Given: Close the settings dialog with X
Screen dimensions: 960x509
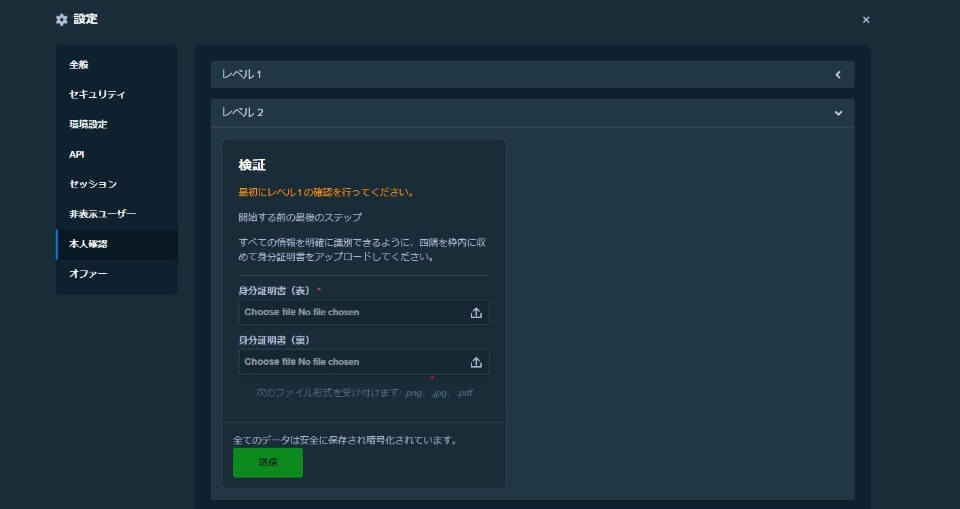Looking at the screenshot, I should 866,20.
